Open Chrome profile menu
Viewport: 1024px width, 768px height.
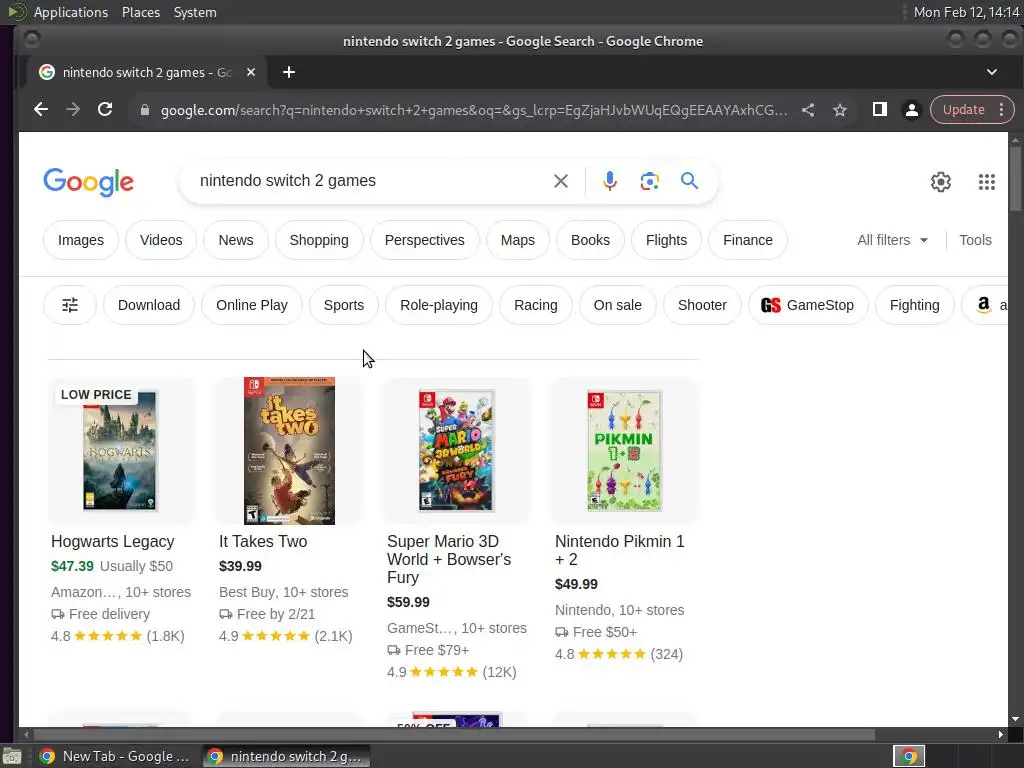click(912, 110)
